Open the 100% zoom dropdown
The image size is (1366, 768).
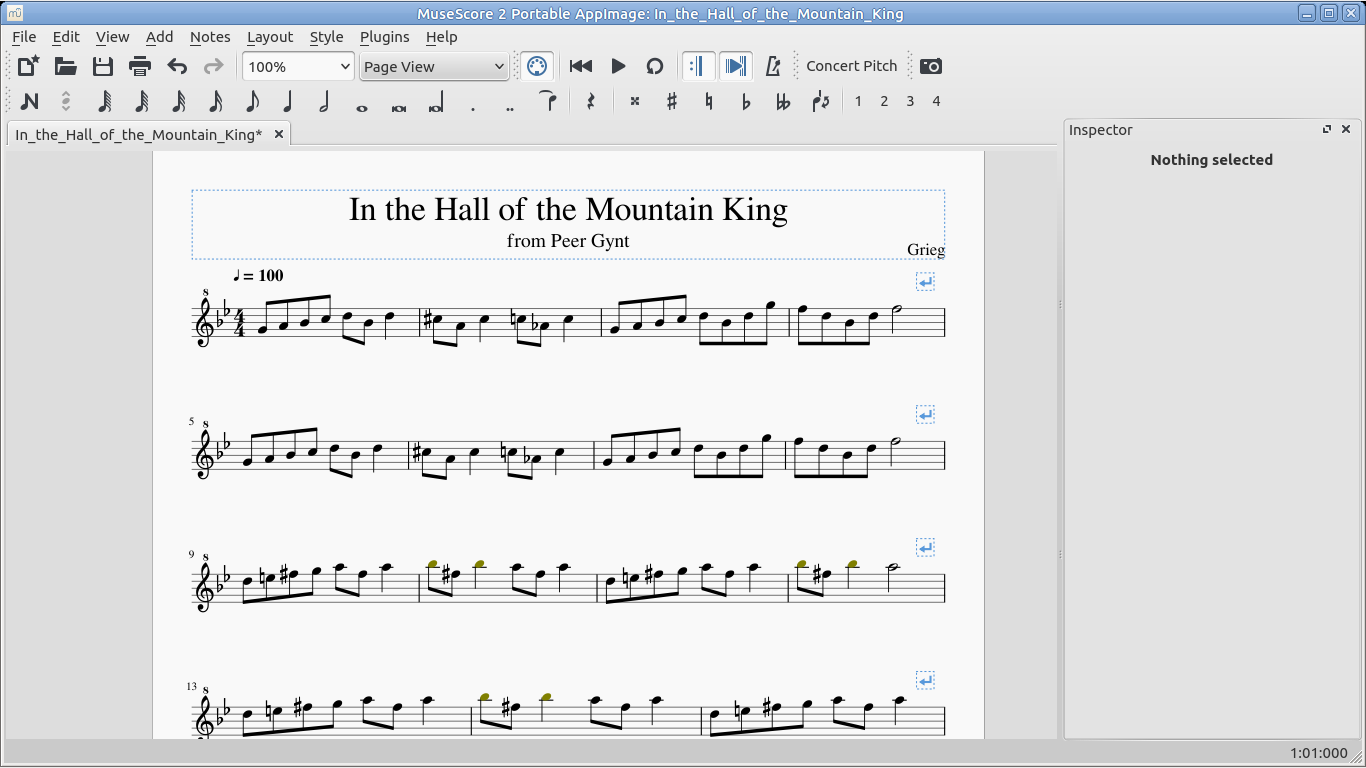(x=299, y=66)
